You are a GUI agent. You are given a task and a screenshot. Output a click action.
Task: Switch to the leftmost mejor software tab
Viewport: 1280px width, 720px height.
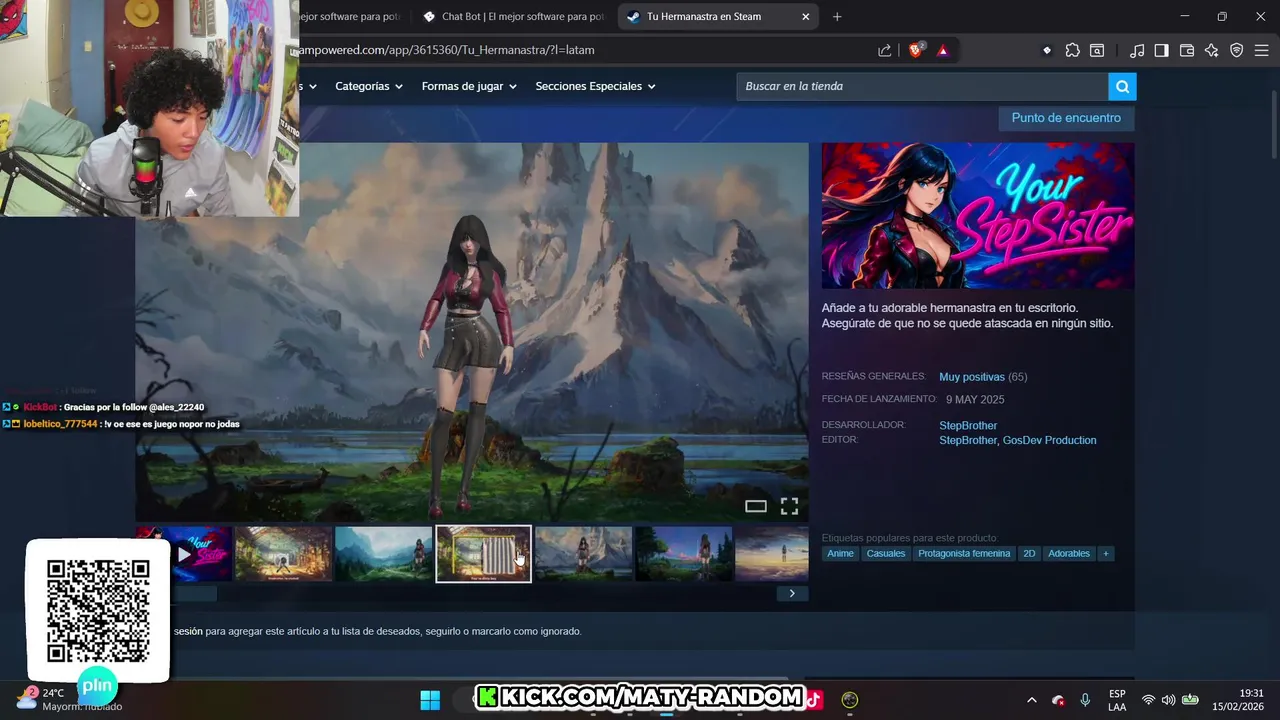click(x=349, y=16)
